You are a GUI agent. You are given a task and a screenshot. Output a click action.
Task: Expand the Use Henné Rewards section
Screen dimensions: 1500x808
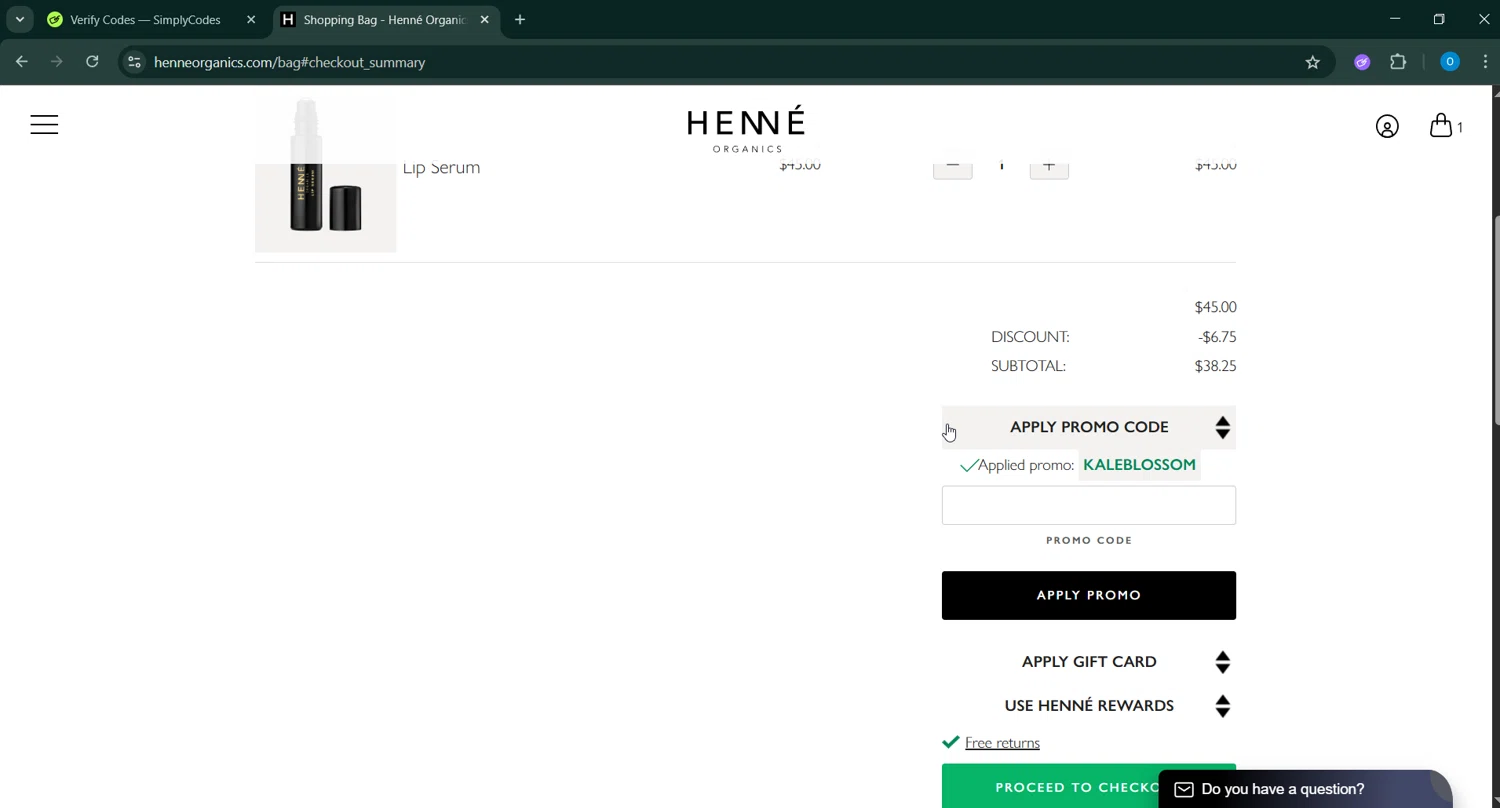pos(1089,706)
